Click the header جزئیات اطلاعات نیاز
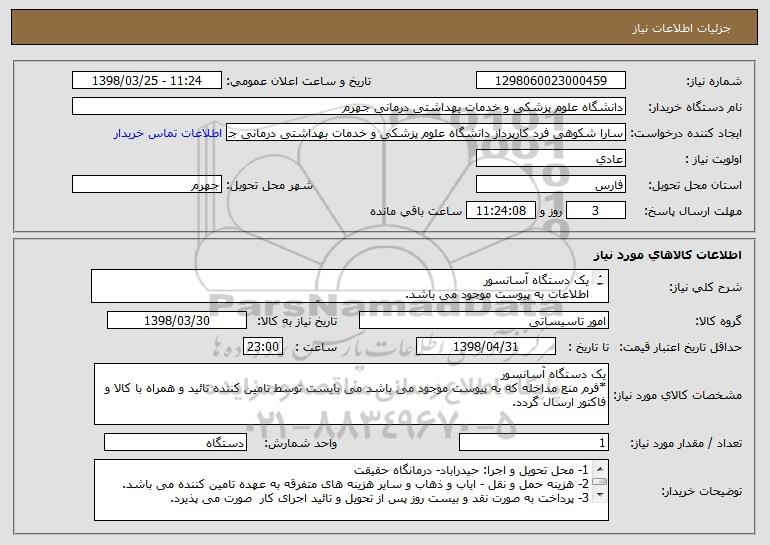Viewport: 770px width, 545px height. click(x=681, y=28)
